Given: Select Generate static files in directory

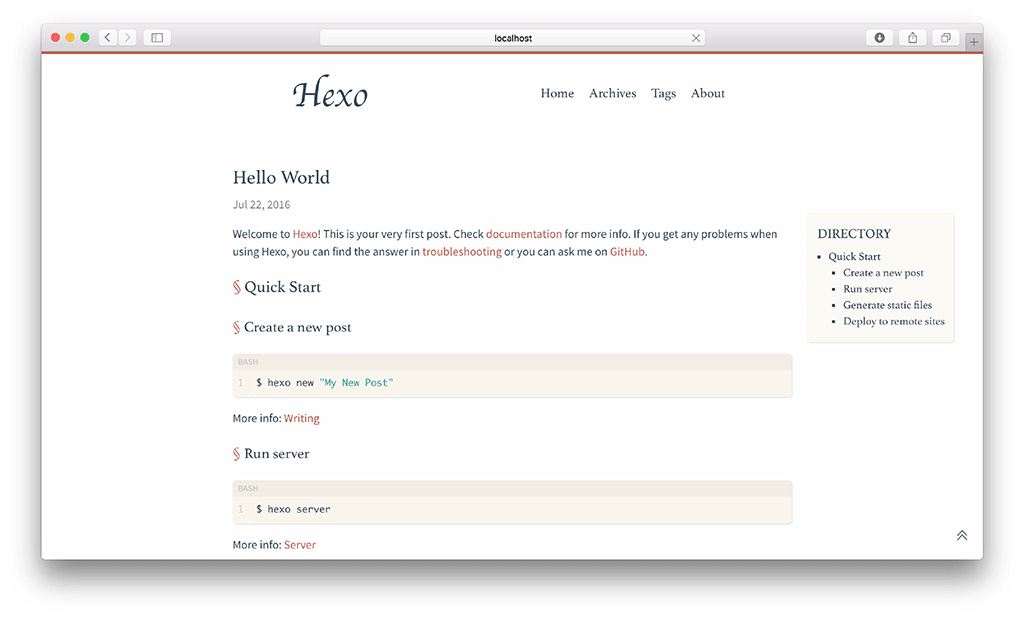Looking at the screenshot, I should tap(888, 305).
